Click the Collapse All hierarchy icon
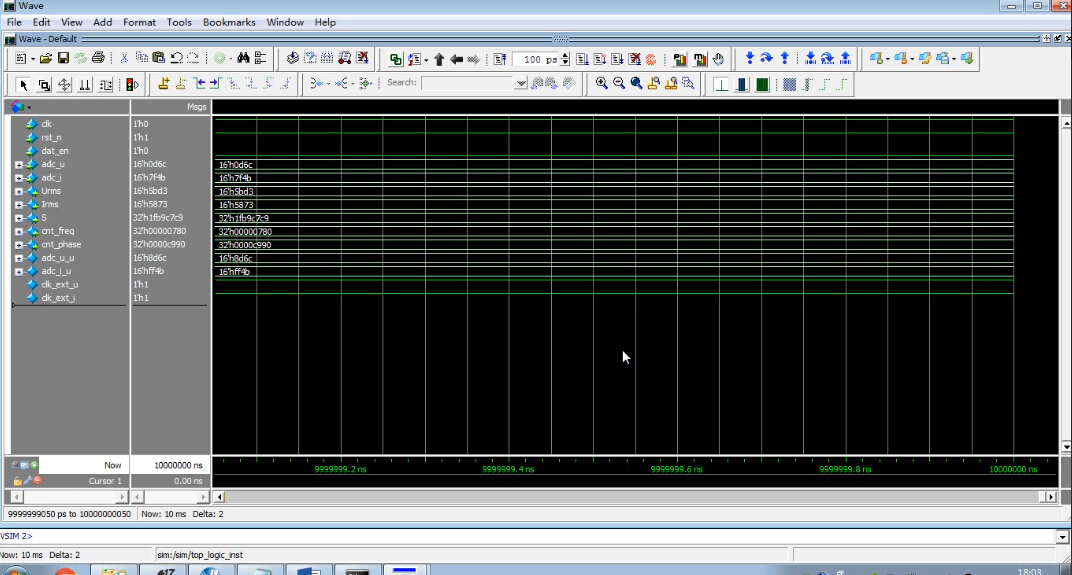 [x=260, y=59]
